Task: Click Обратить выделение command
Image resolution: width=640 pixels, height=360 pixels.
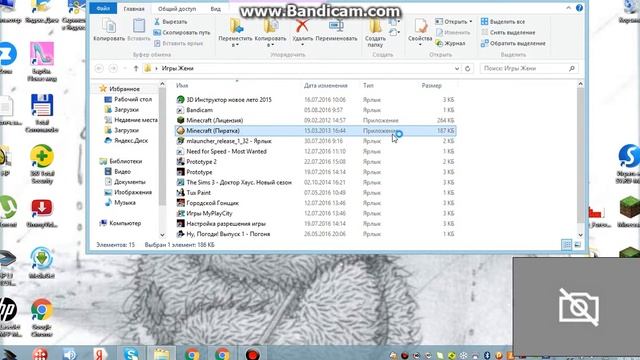Action: coord(513,43)
